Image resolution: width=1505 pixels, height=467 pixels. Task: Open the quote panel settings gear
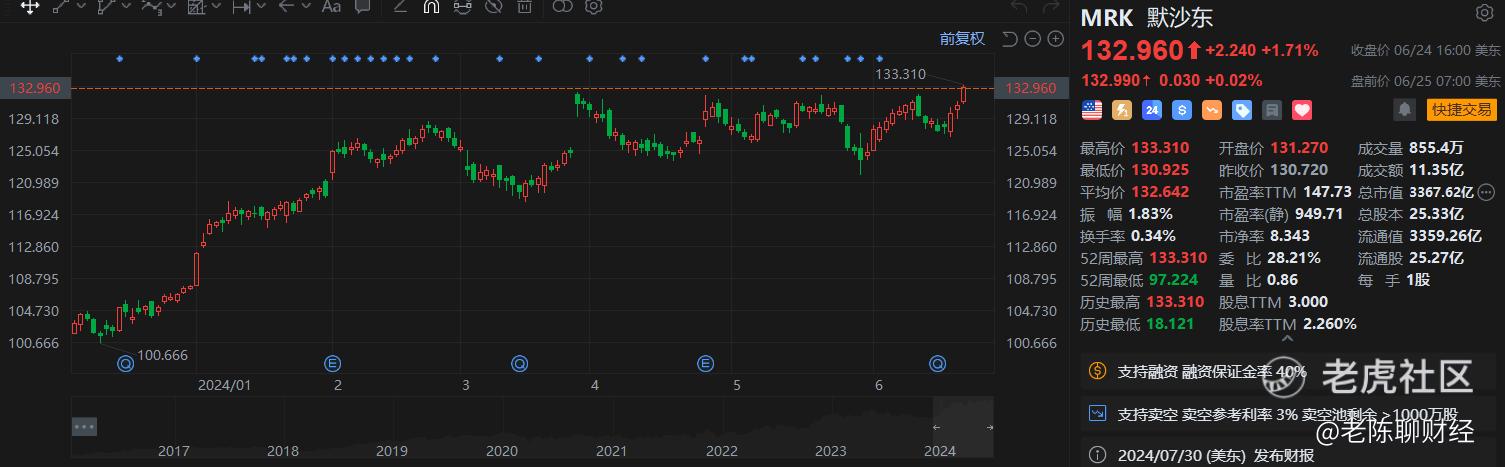1484,13
